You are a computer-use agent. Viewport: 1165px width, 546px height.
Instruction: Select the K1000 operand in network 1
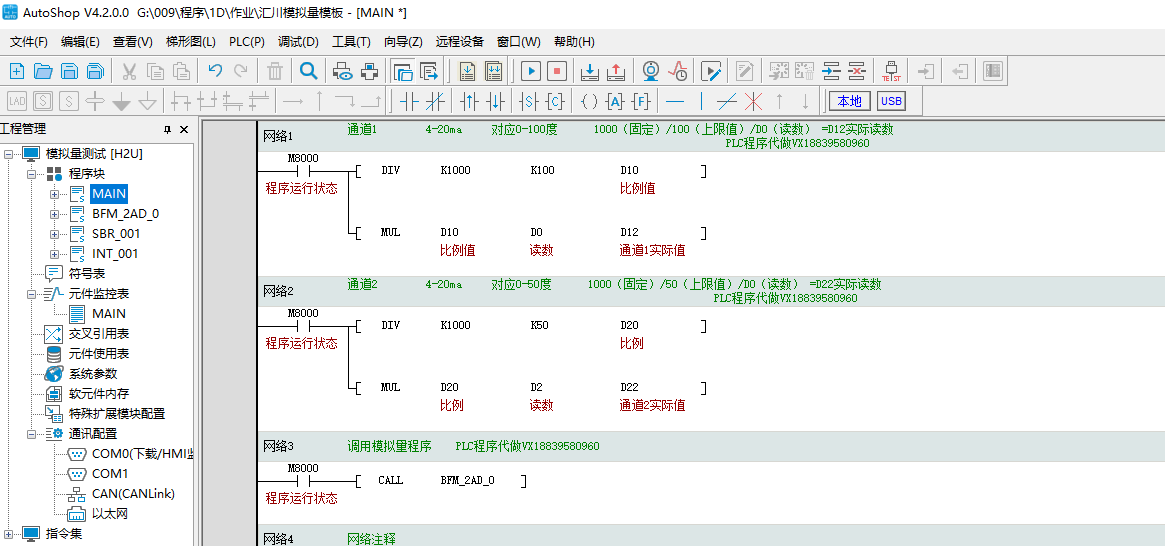455,171
